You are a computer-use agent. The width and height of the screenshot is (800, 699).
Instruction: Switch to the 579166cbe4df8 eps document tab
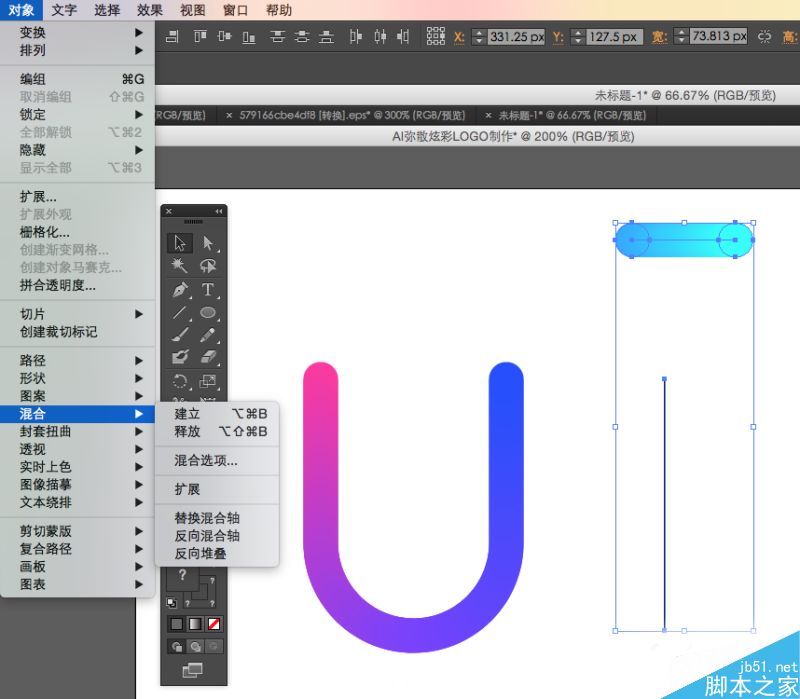click(345, 115)
